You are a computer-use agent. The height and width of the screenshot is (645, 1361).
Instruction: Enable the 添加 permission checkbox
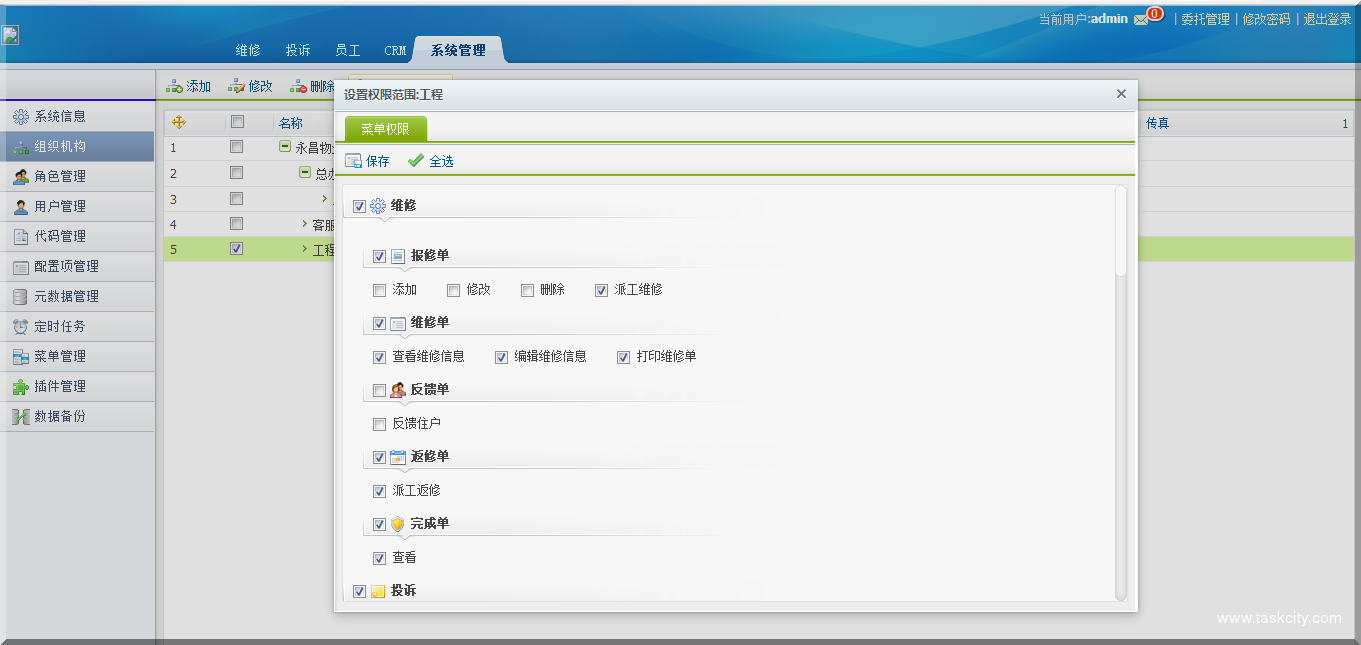point(379,290)
